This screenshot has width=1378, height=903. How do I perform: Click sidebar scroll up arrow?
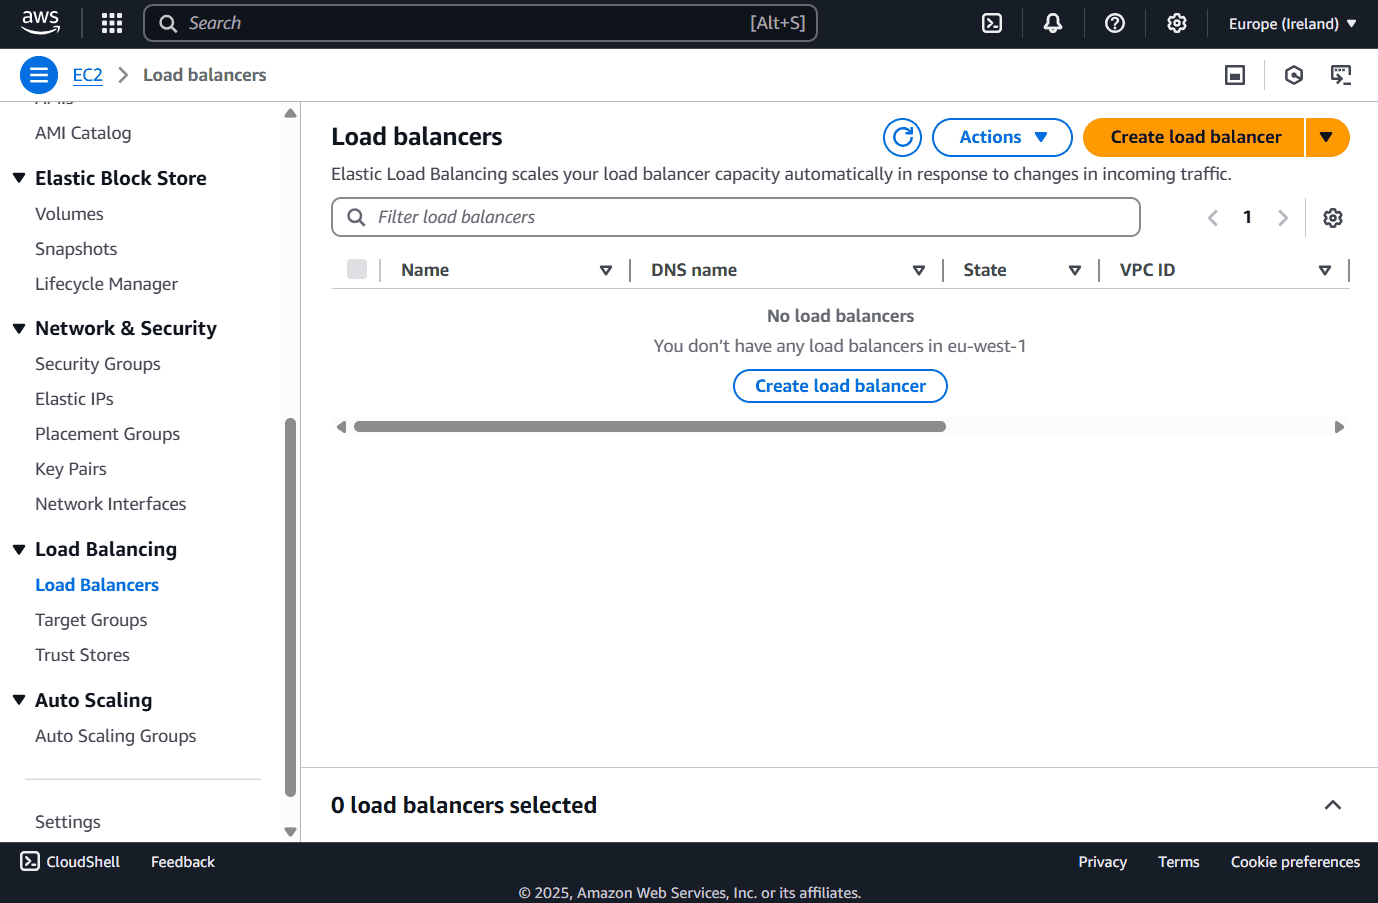pos(290,113)
